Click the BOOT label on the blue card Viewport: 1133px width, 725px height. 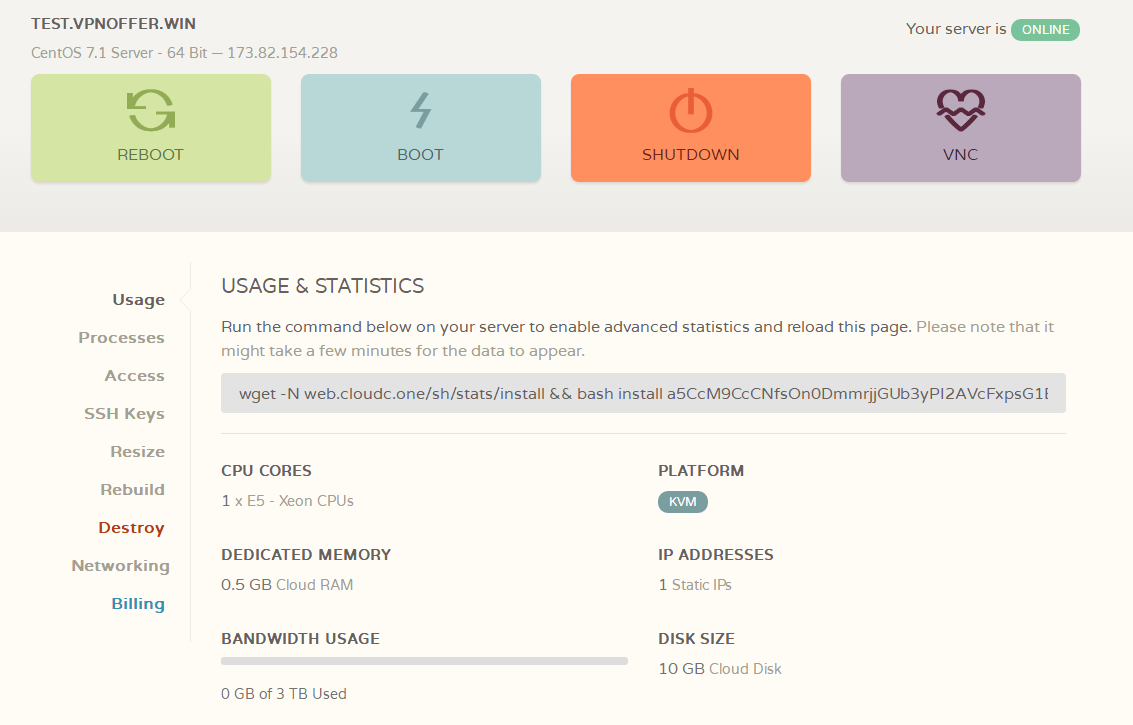(x=421, y=155)
